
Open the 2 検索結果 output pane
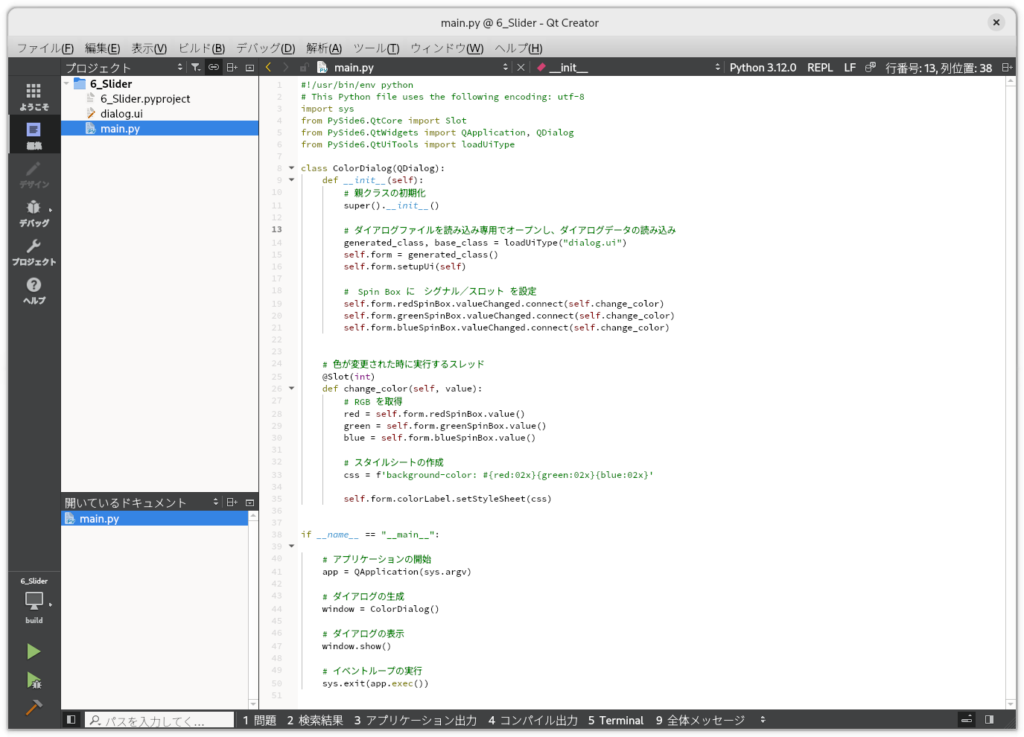tap(315, 719)
